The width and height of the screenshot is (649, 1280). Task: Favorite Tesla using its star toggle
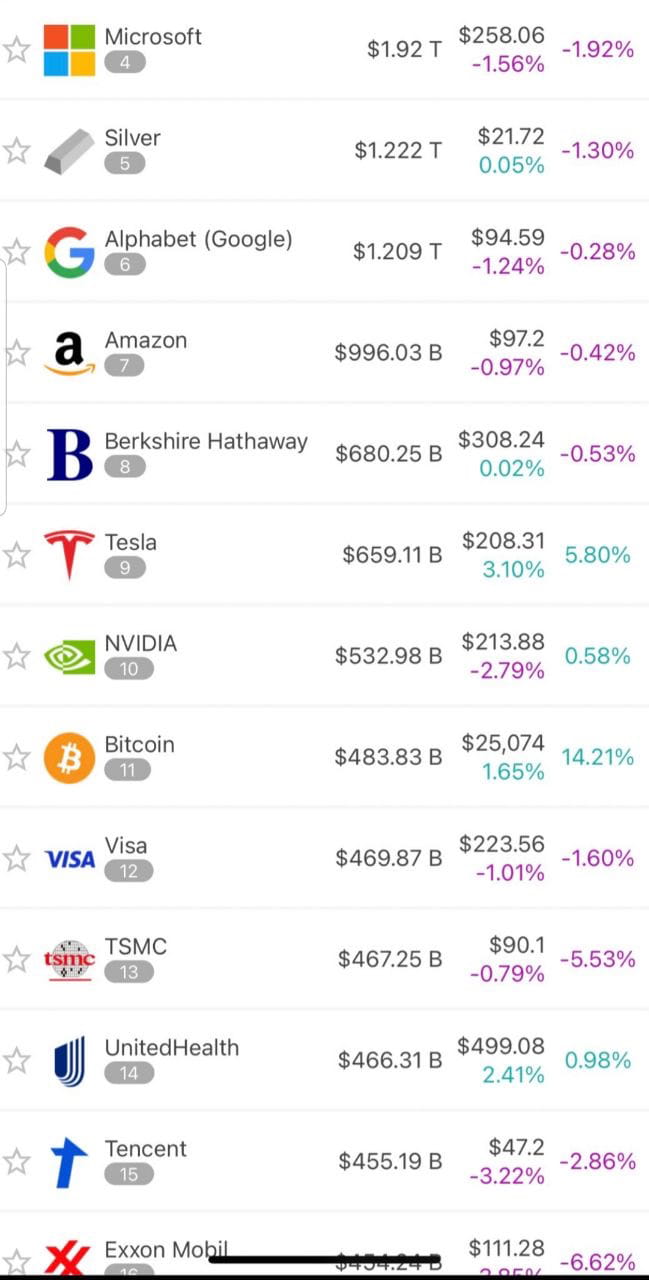pos(17,554)
